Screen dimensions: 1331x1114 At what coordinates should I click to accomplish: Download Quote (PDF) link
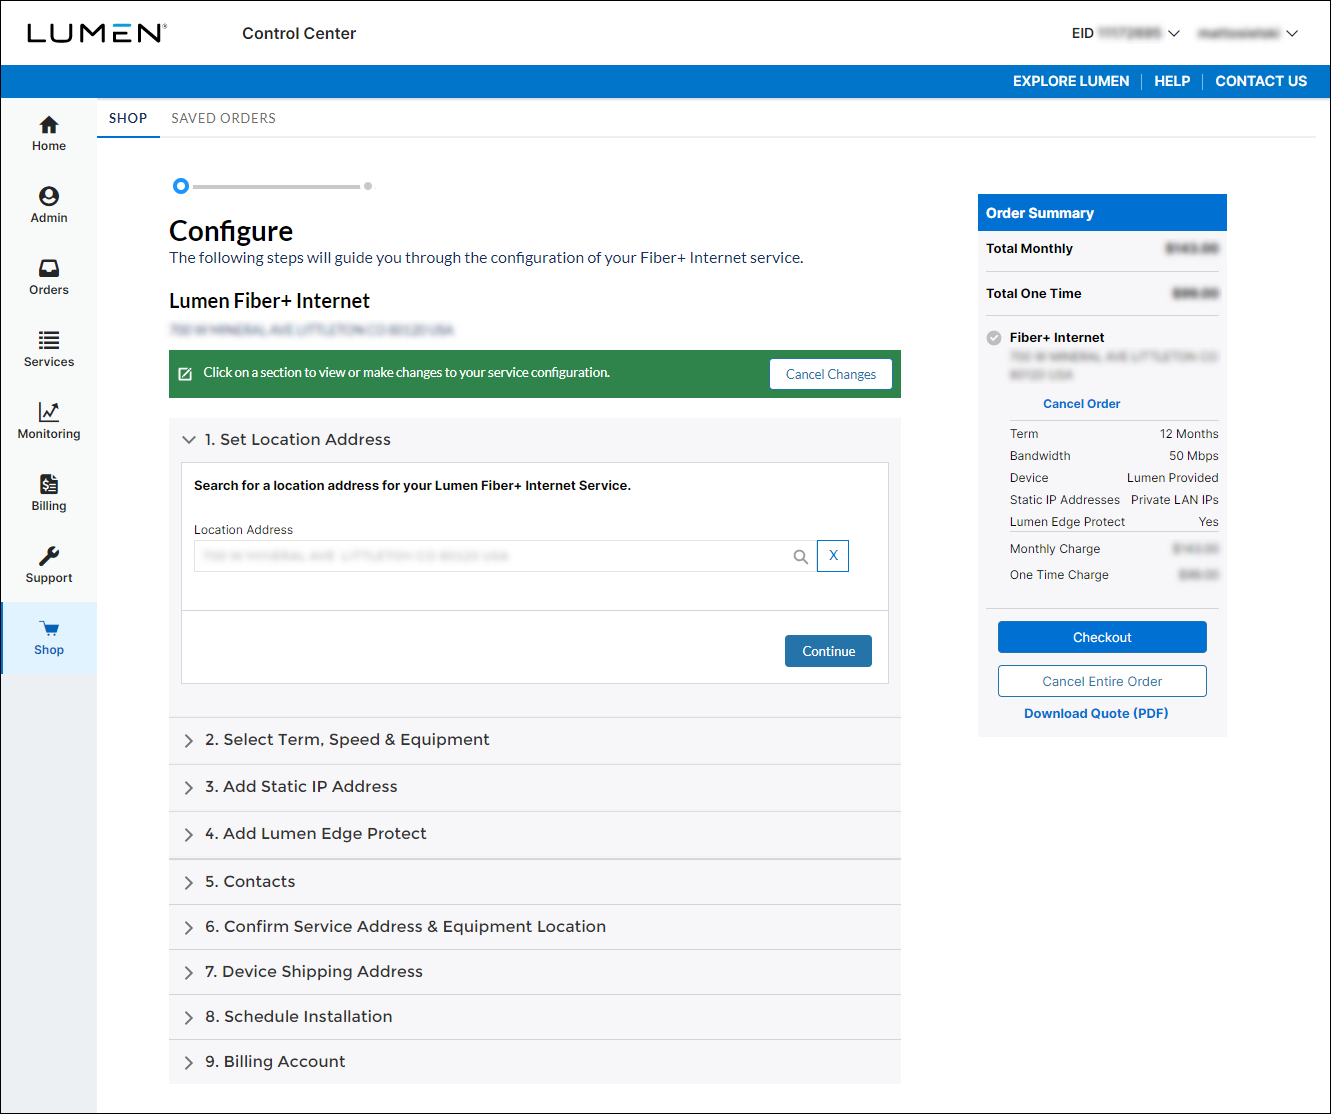coord(1096,713)
